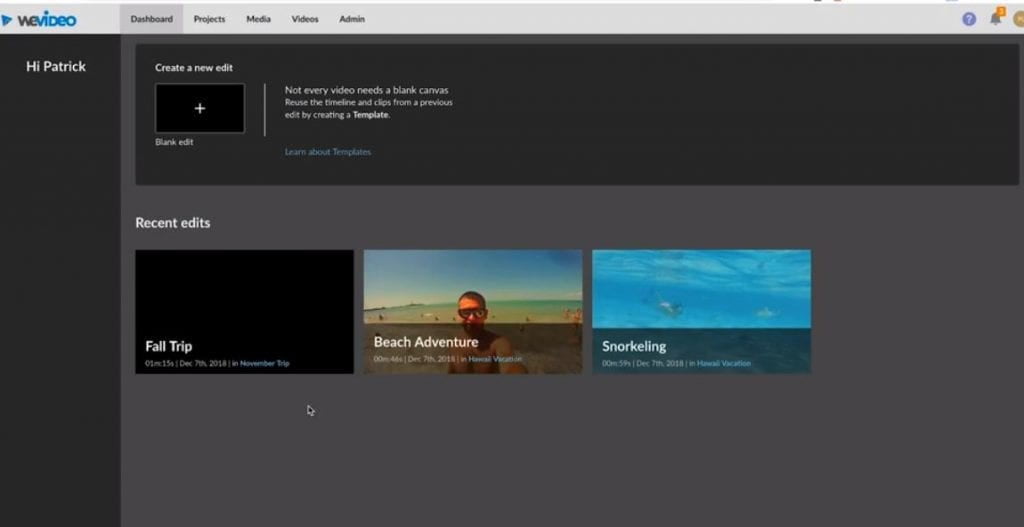
Task: Select the Videos tab
Action: [305, 19]
